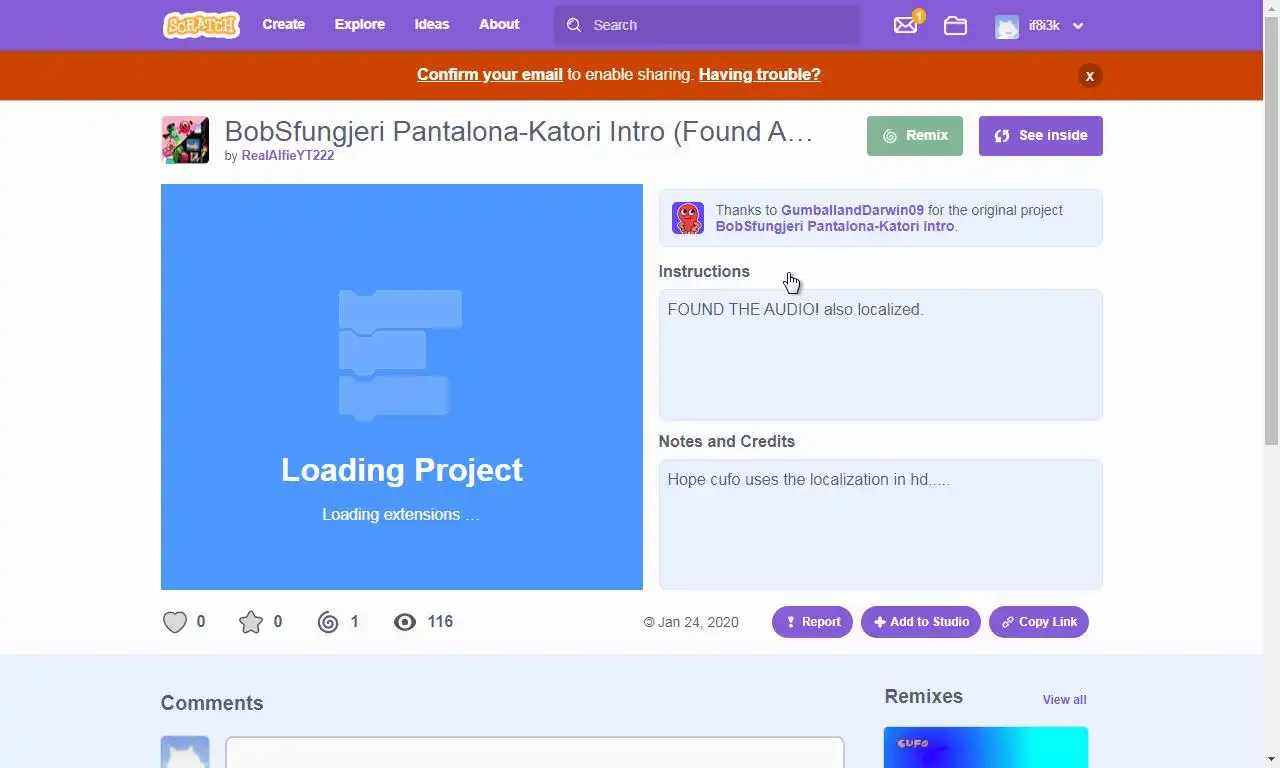Click the comment text box
1280x768 pixels.
tap(535, 752)
